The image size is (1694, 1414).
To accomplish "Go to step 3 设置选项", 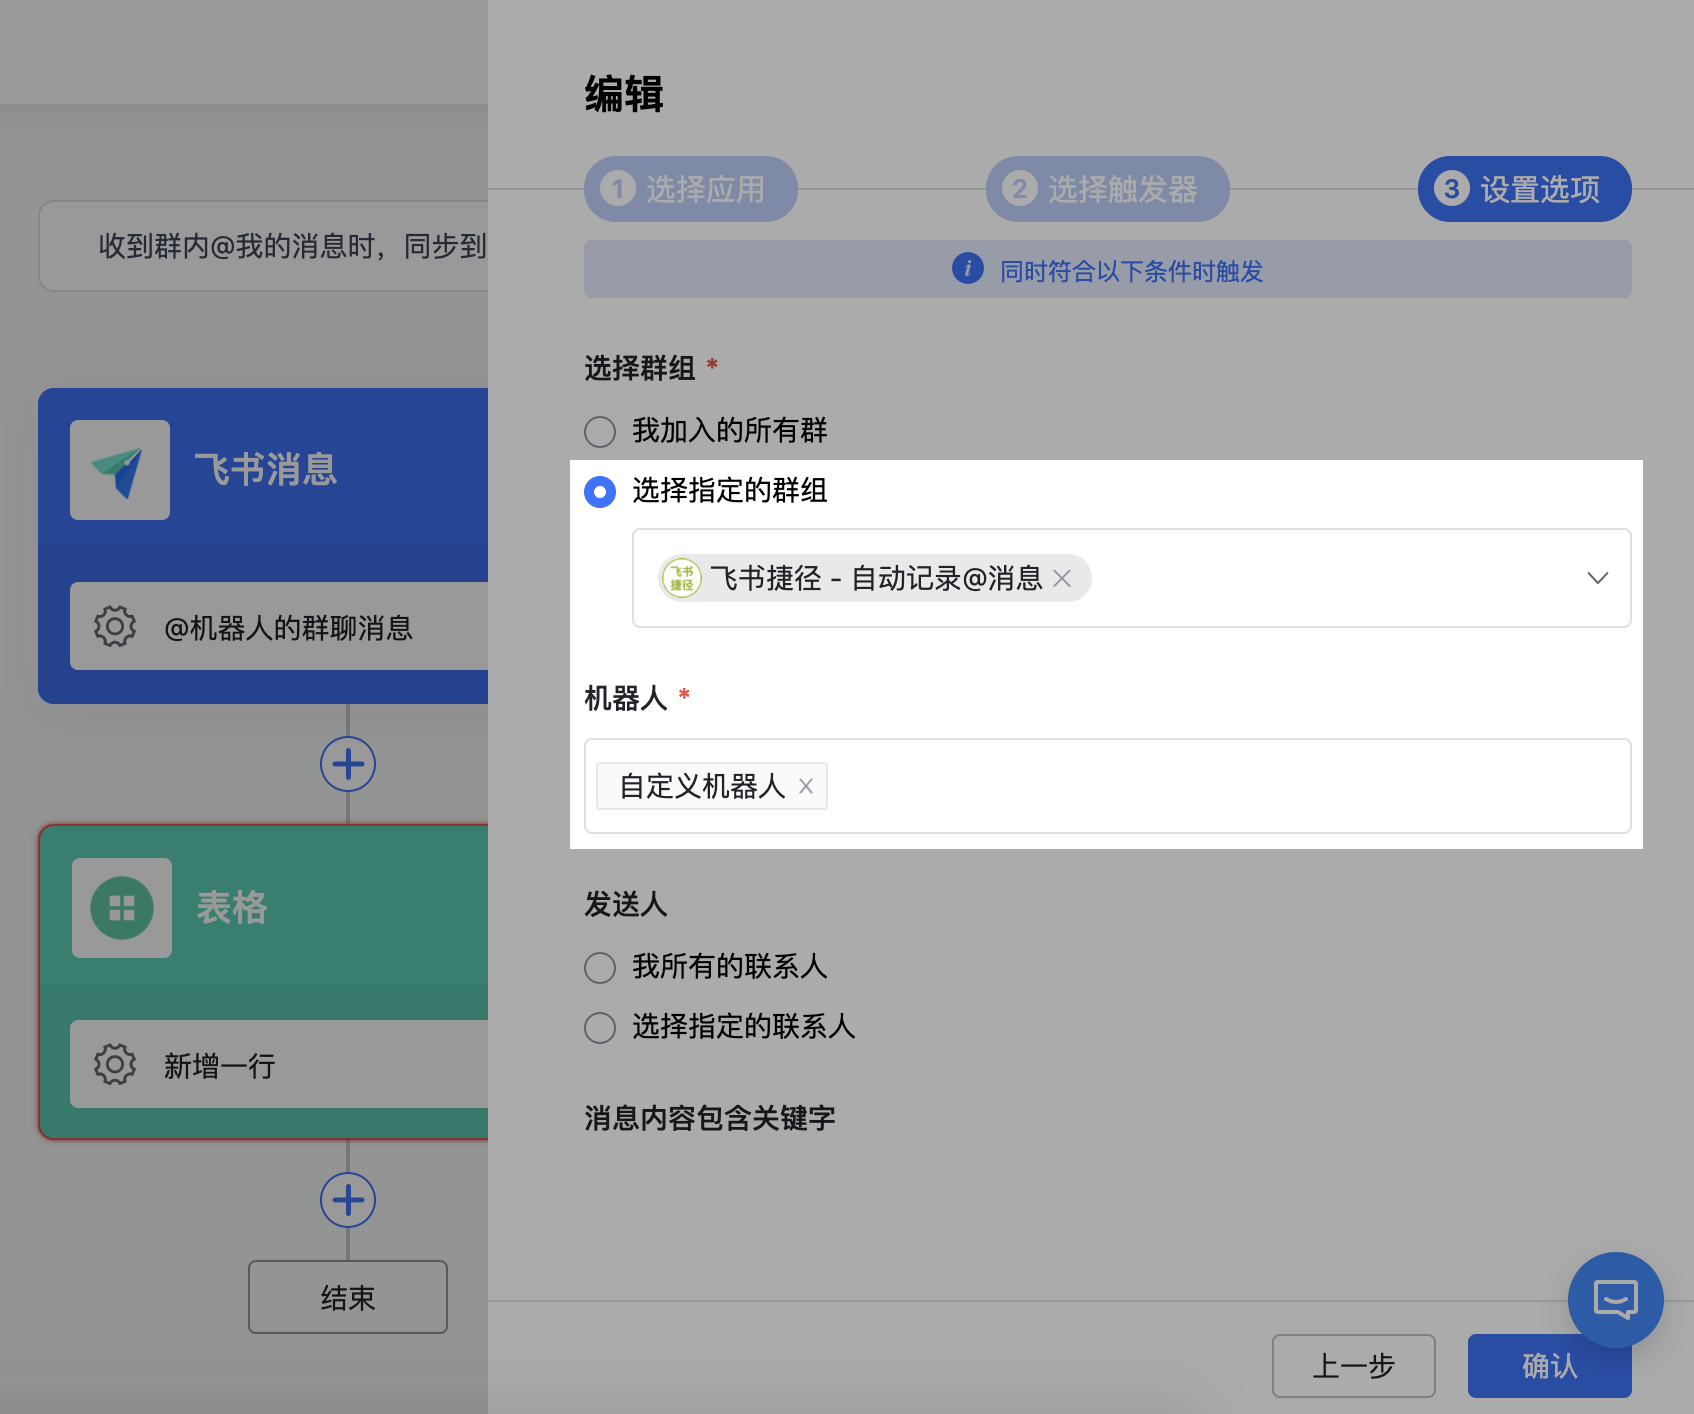I will point(1525,189).
